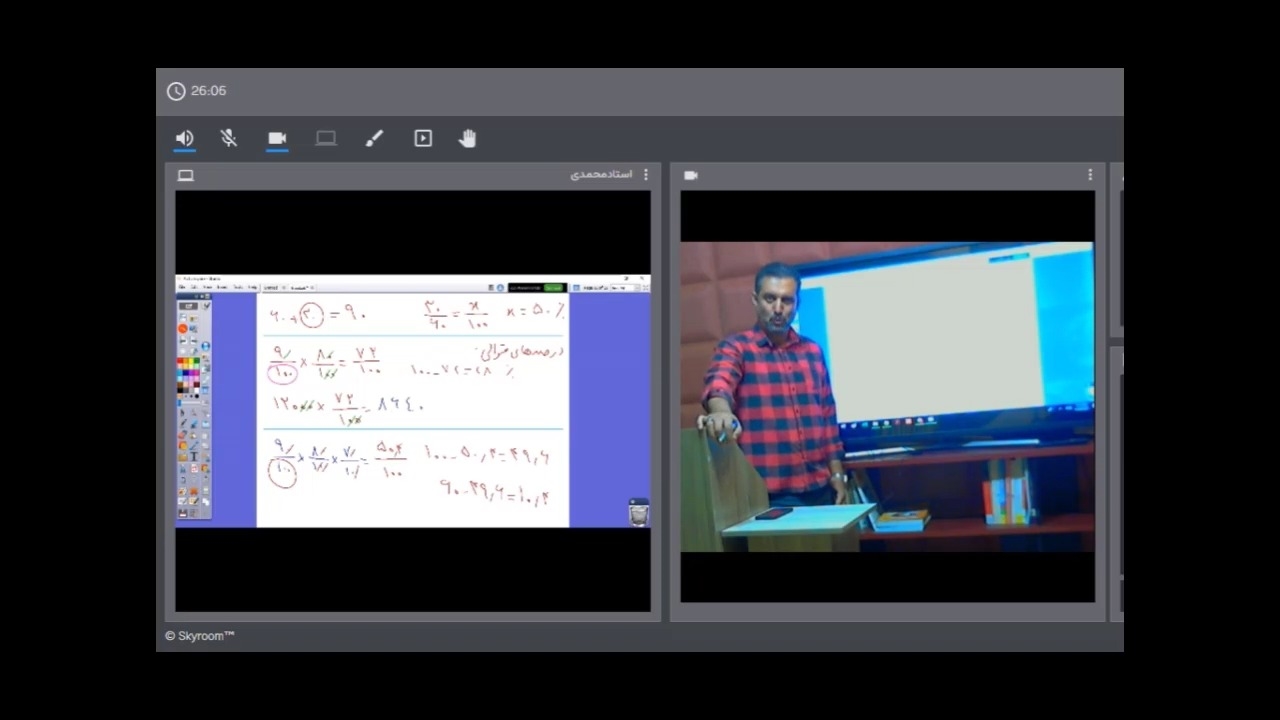Image resolution: width=1280 pixels, height=720 pixels.
Task: Open the Help menu in the shared whiteboard app
Action: click(x=252, y=287)
